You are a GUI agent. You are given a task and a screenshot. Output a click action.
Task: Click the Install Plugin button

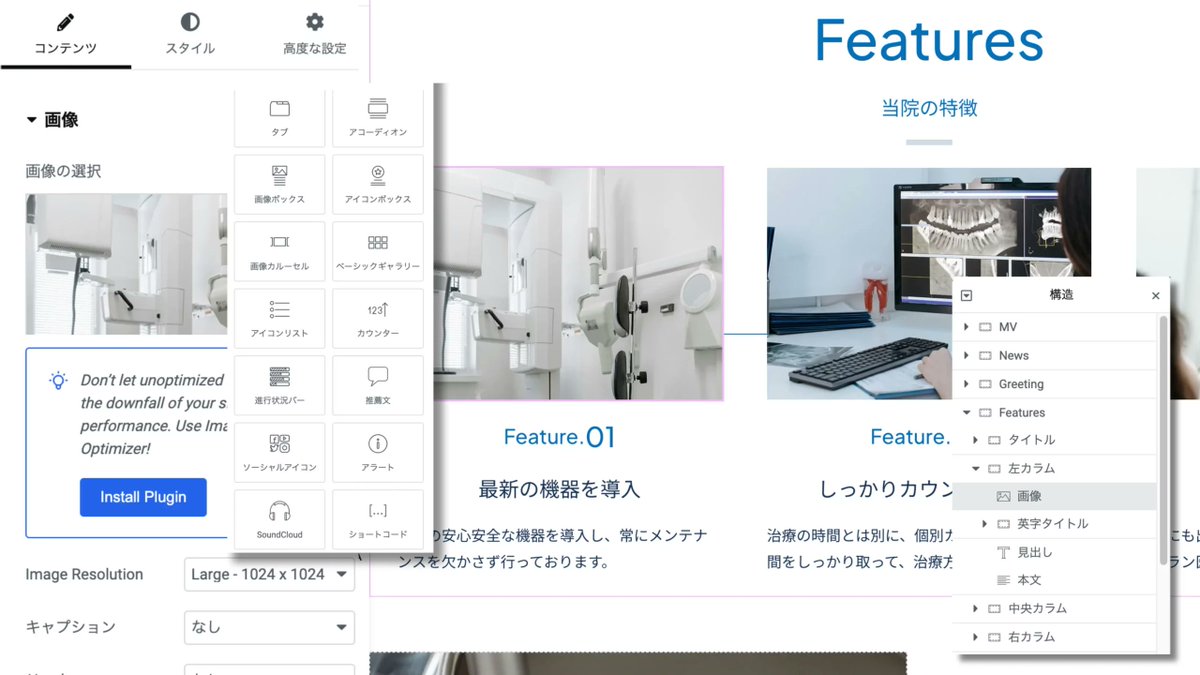pyautogui.click(x=143, y=497)
